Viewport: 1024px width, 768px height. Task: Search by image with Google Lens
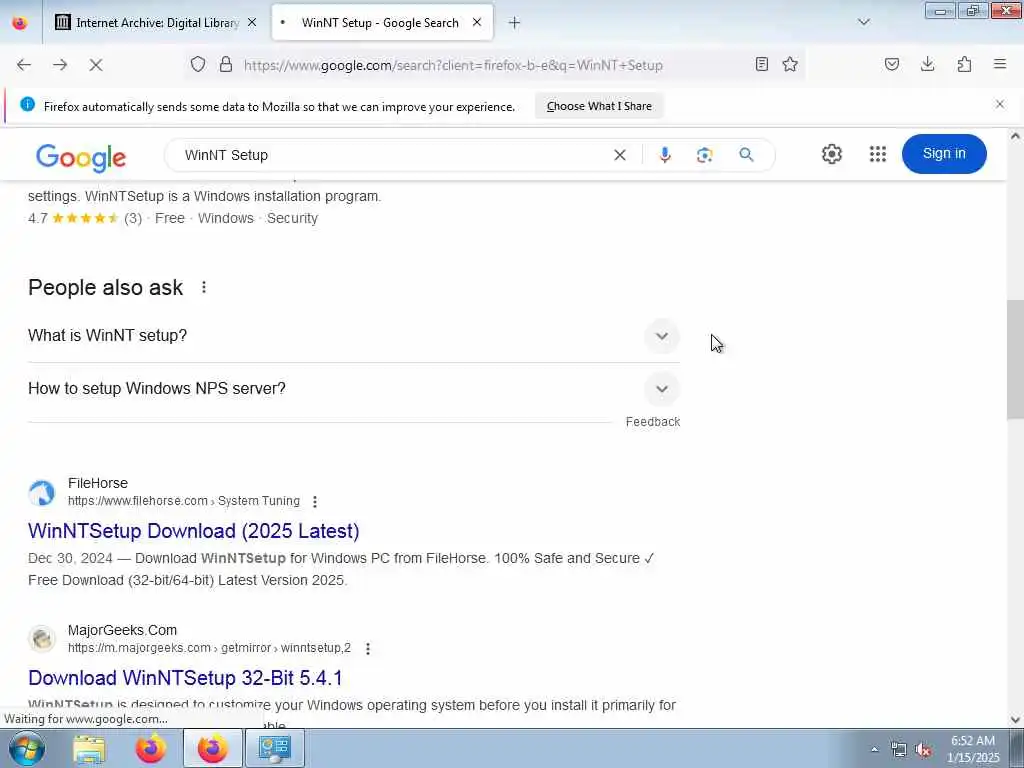704,155
